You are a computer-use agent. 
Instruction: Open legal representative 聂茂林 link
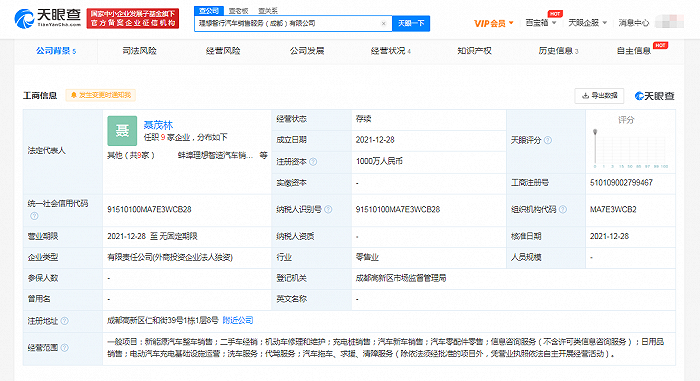point(158,125)
